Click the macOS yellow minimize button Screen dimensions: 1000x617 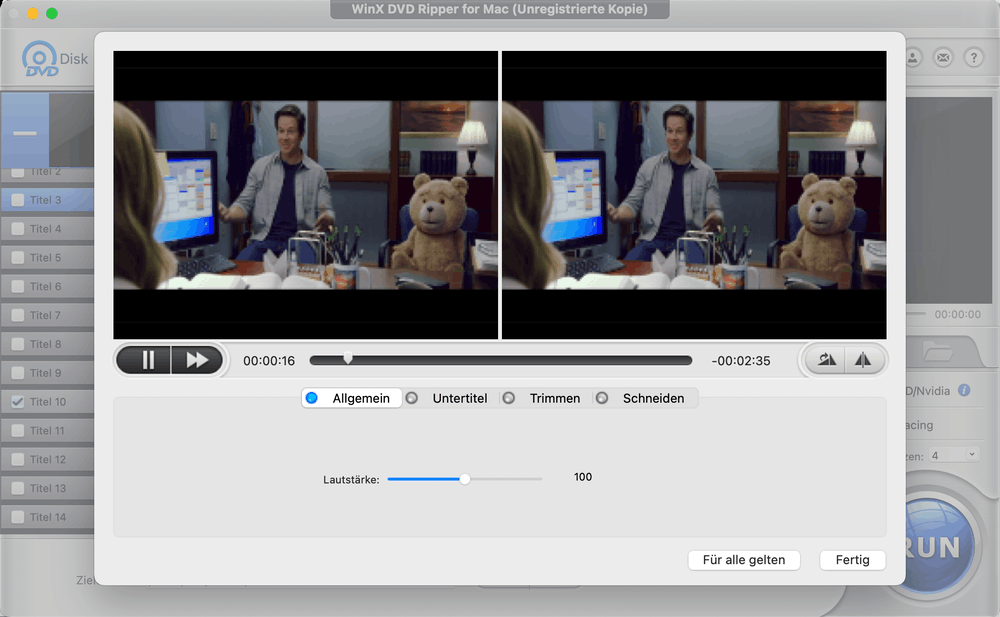tap(33, 13)
